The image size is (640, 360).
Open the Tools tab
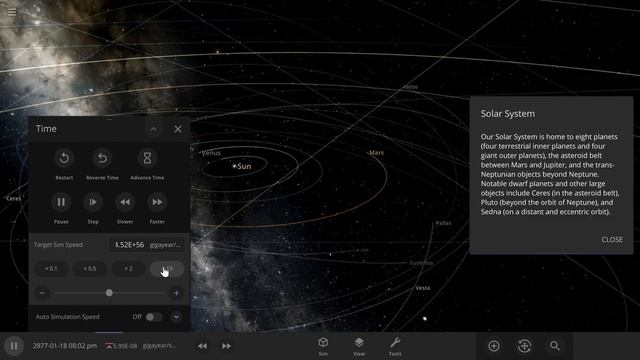pos(395,346)
